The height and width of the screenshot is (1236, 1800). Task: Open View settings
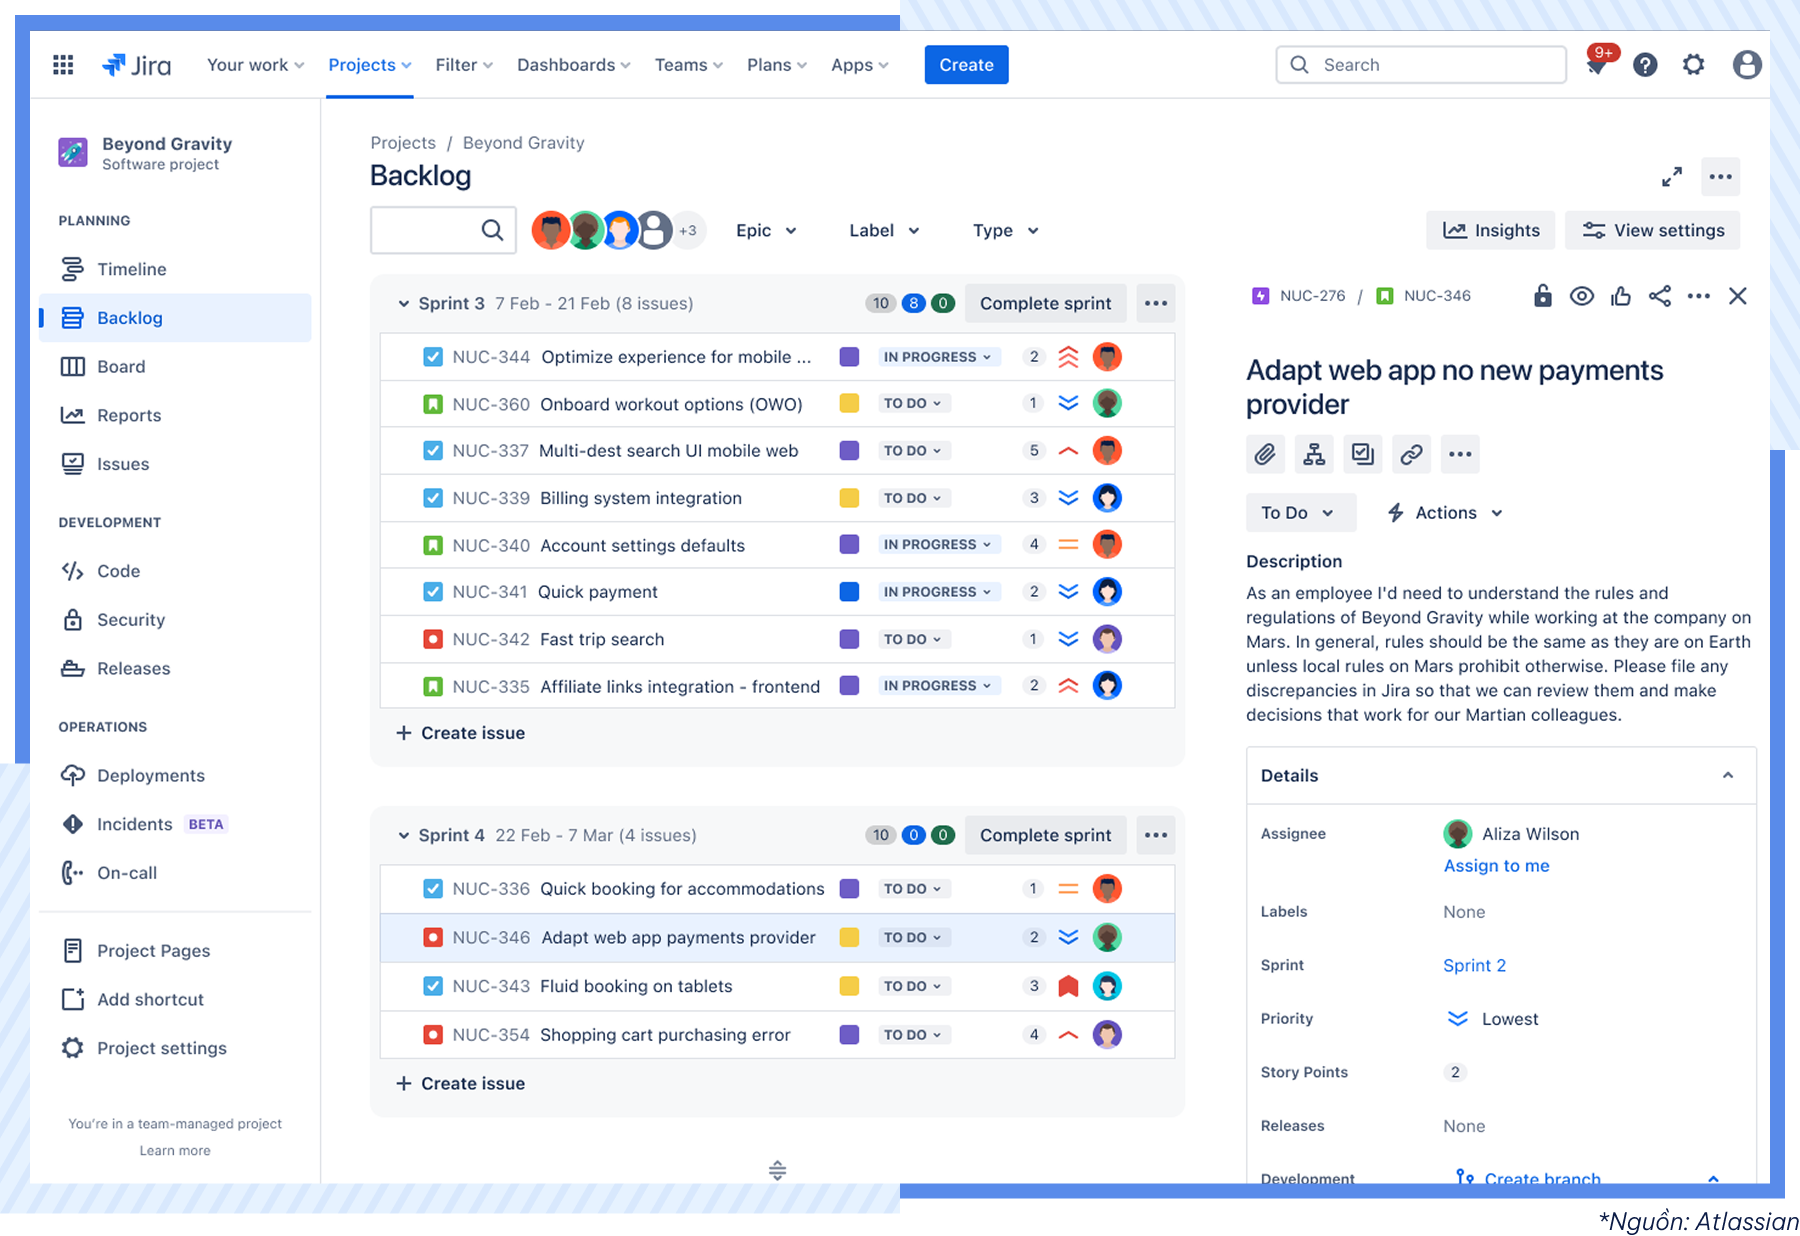point(1653,230)
